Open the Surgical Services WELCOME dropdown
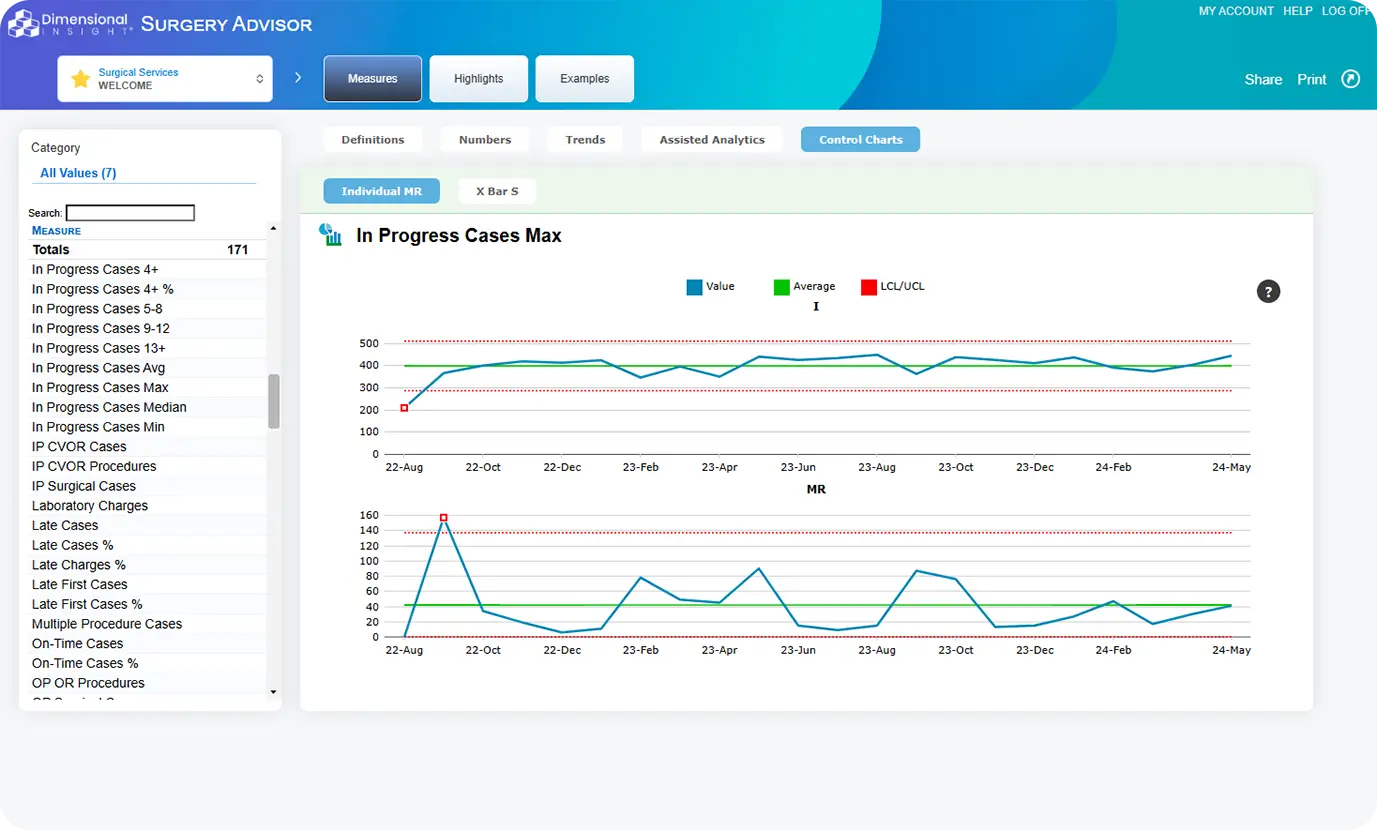The height and width of the screenshot is (830, 1377). [165, 79]
